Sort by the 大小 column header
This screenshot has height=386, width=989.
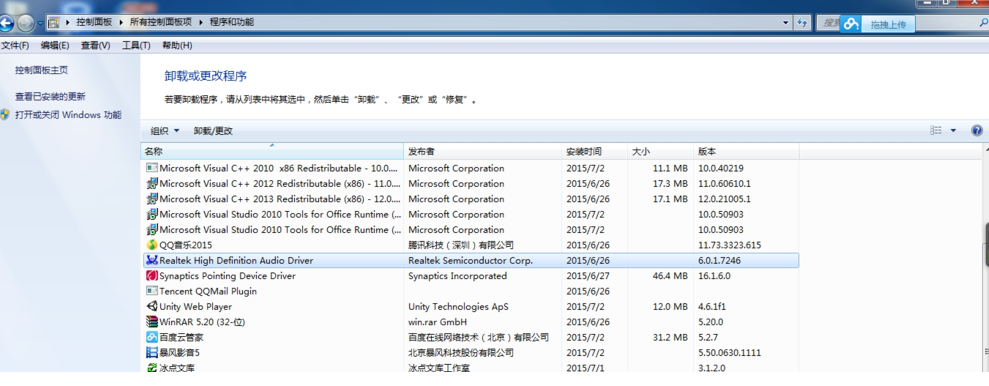[x=660, y=152]
